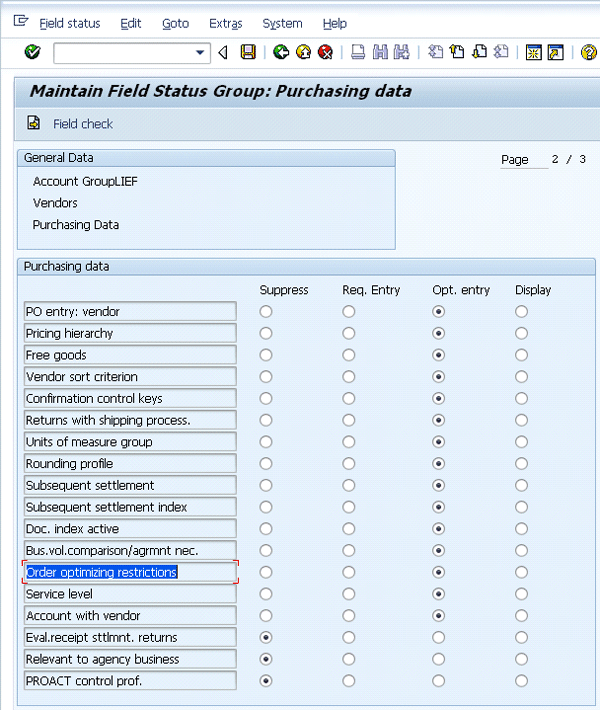Select Opt. entry for PO entry: vendor

pos(438,312)
